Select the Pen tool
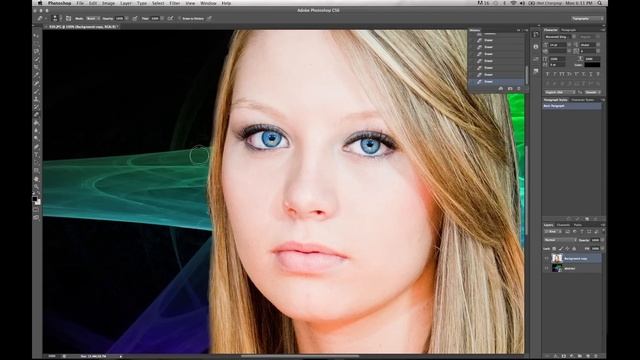640x360 pixels. coord(36,147)
